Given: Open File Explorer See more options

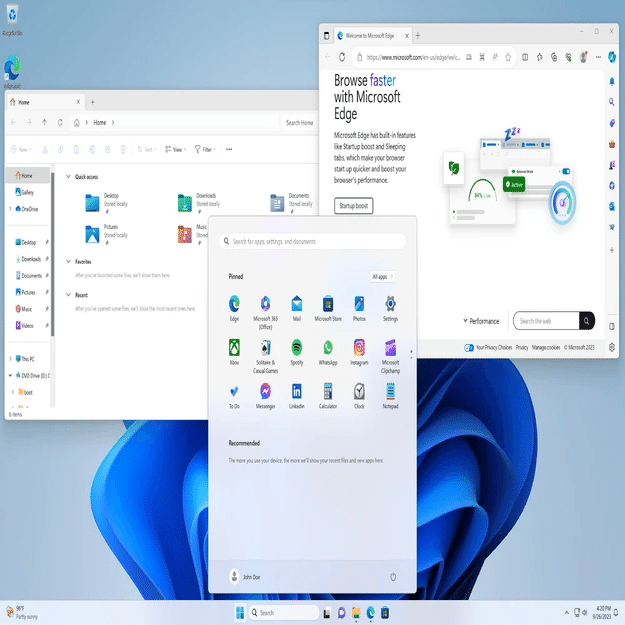Looking at the screenshot, I should (x=229, y=149).
